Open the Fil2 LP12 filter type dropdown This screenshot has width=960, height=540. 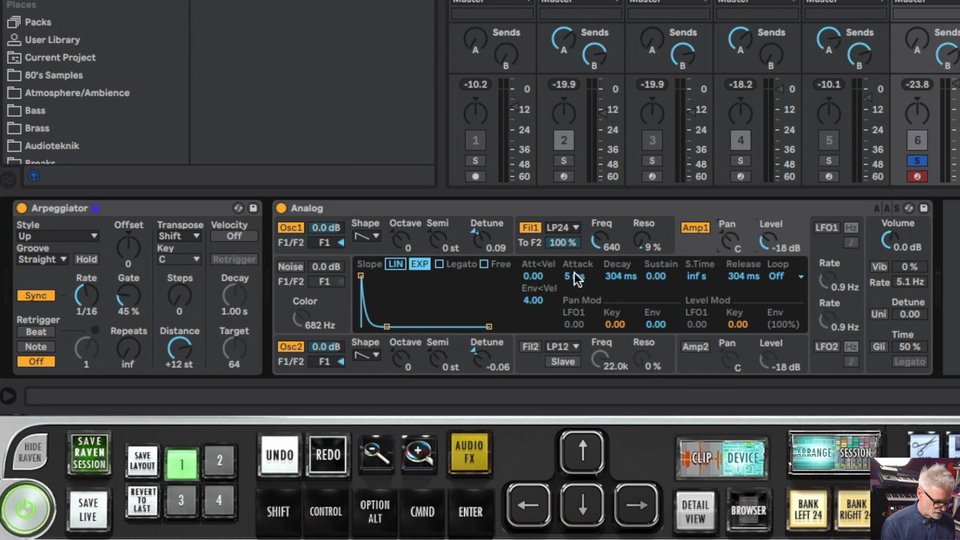(x=563, y=347)
